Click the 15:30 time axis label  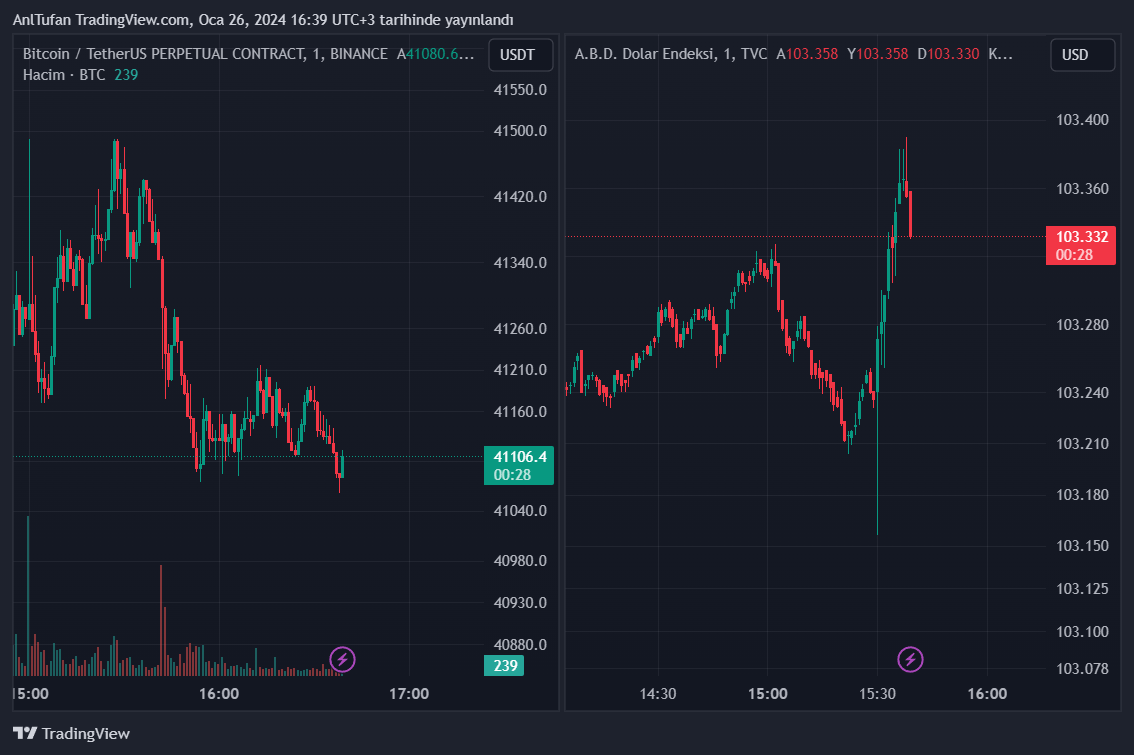tap(877, 693)
